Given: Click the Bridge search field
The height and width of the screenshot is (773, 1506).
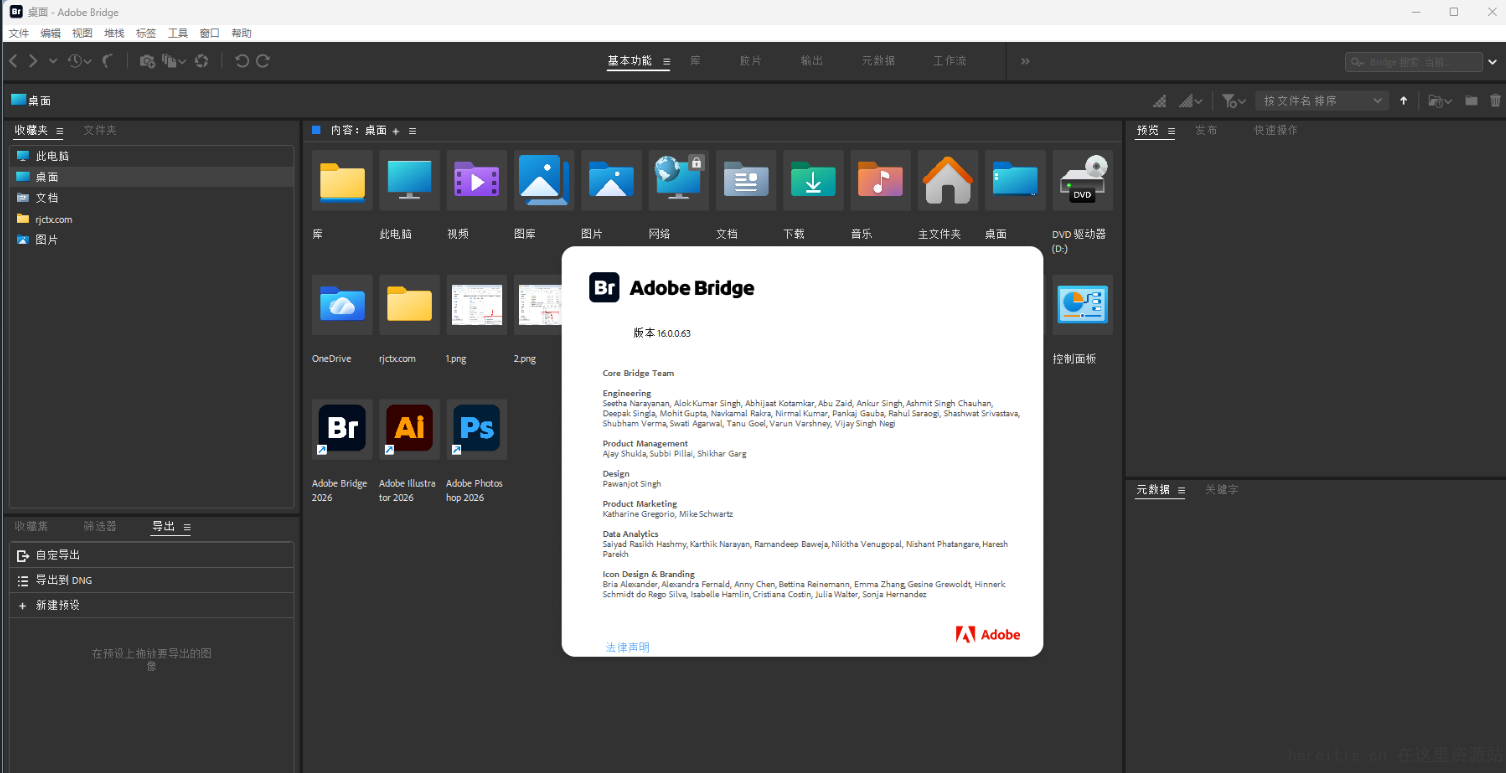Looking at the screenshot, I should (1413, 62).
